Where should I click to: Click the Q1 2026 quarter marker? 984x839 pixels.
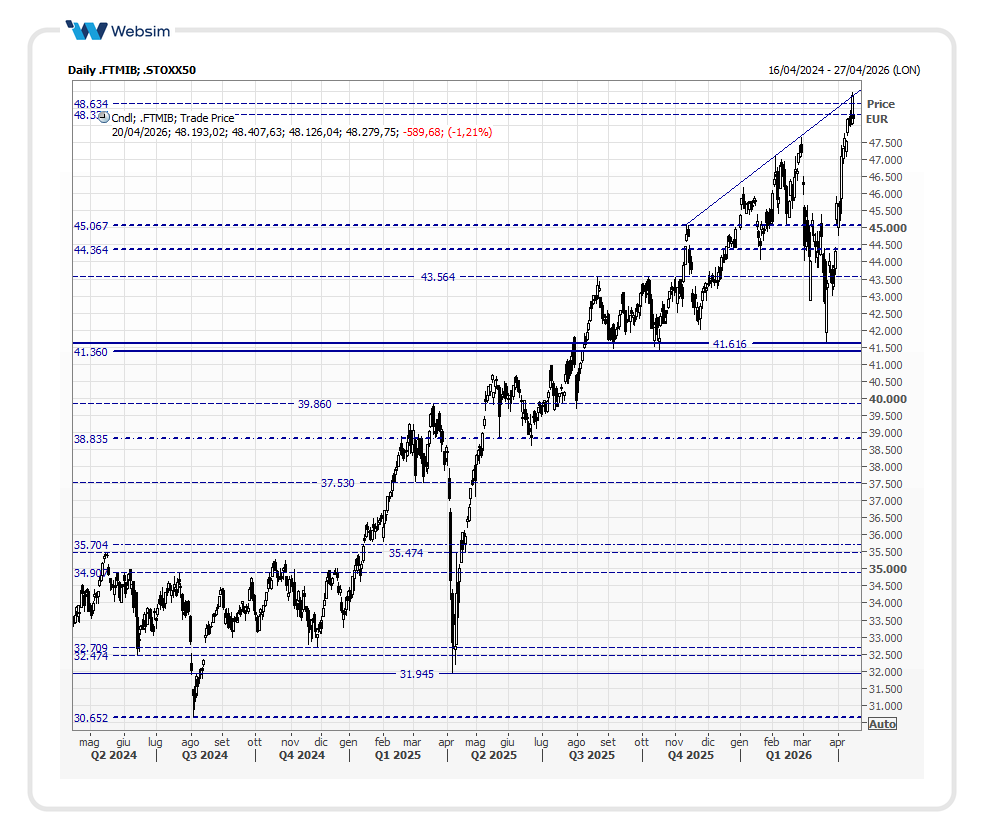(x=788, y=756)
